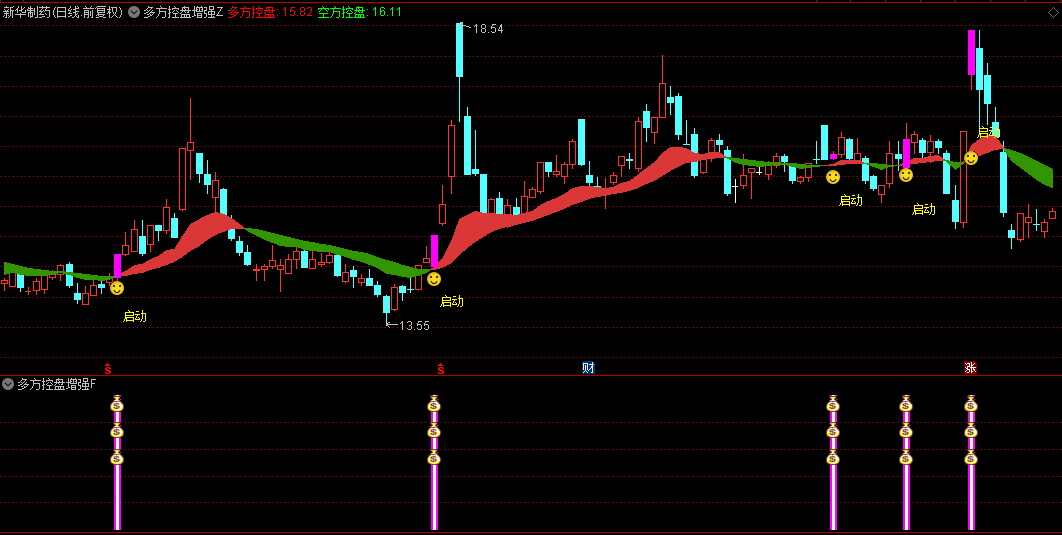Click the 空方控盘: 16.11 value
The height and width of the screenshot is (535, 1062).
click(360, 12)
